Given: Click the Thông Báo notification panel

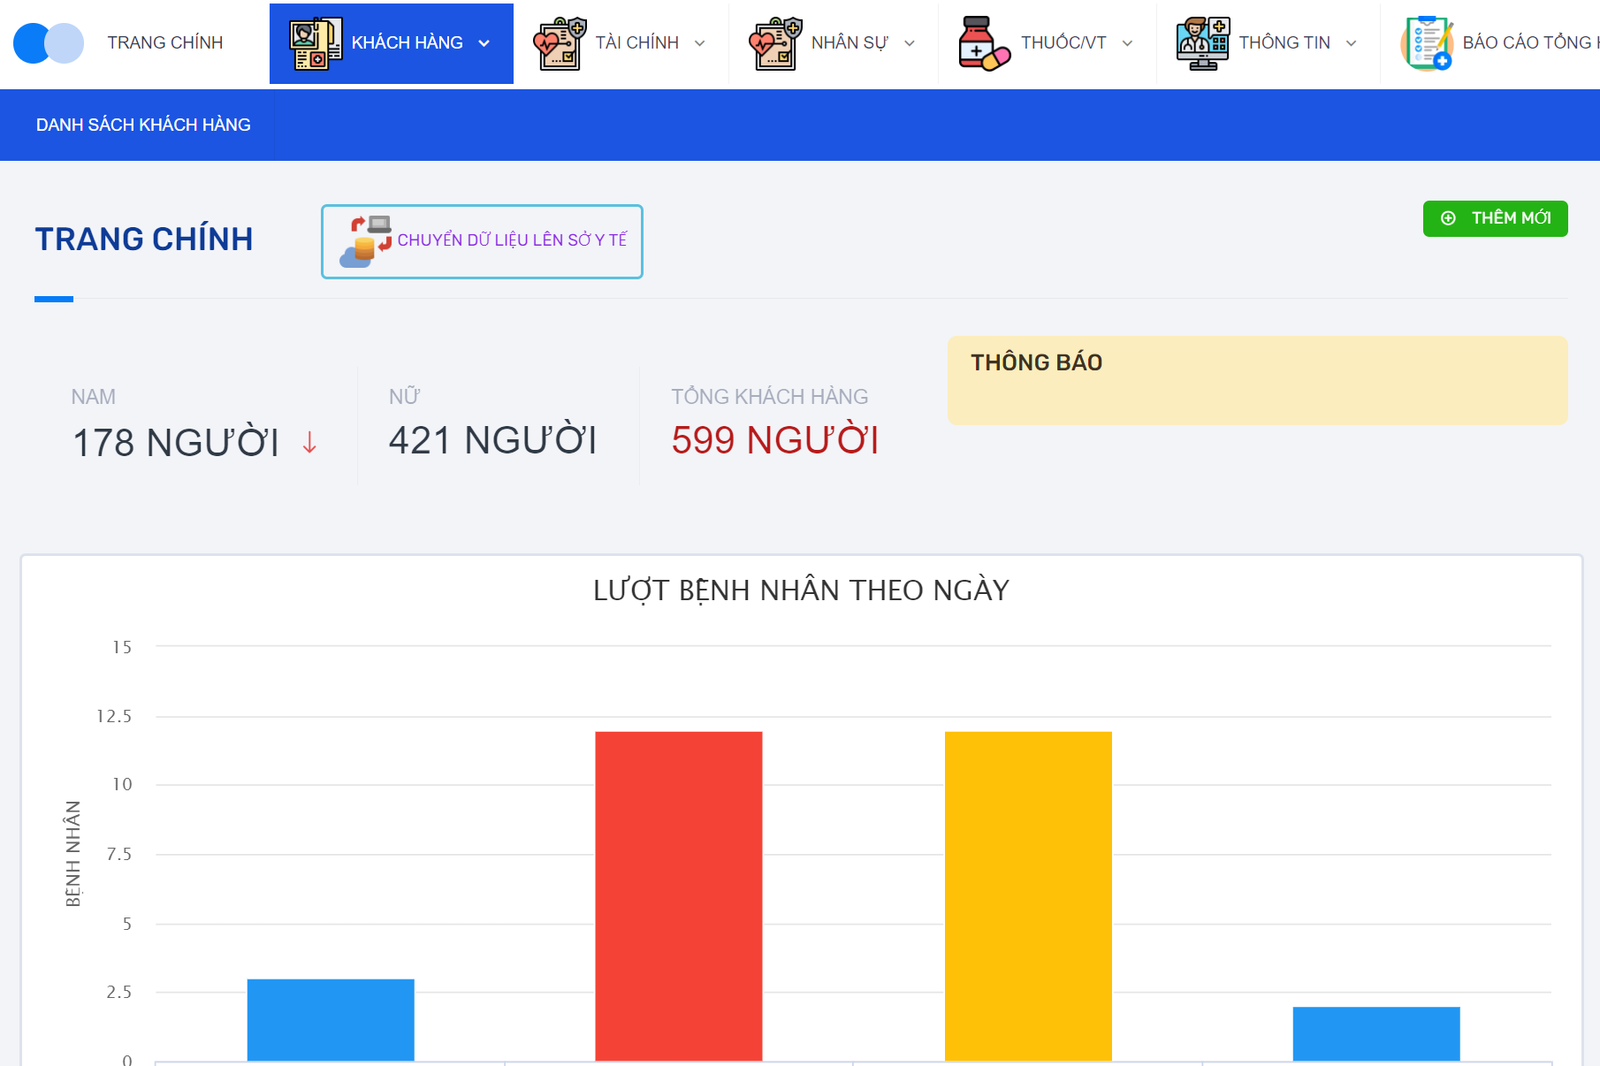Looking at the screenshot, I should (x=1257, y=380).
